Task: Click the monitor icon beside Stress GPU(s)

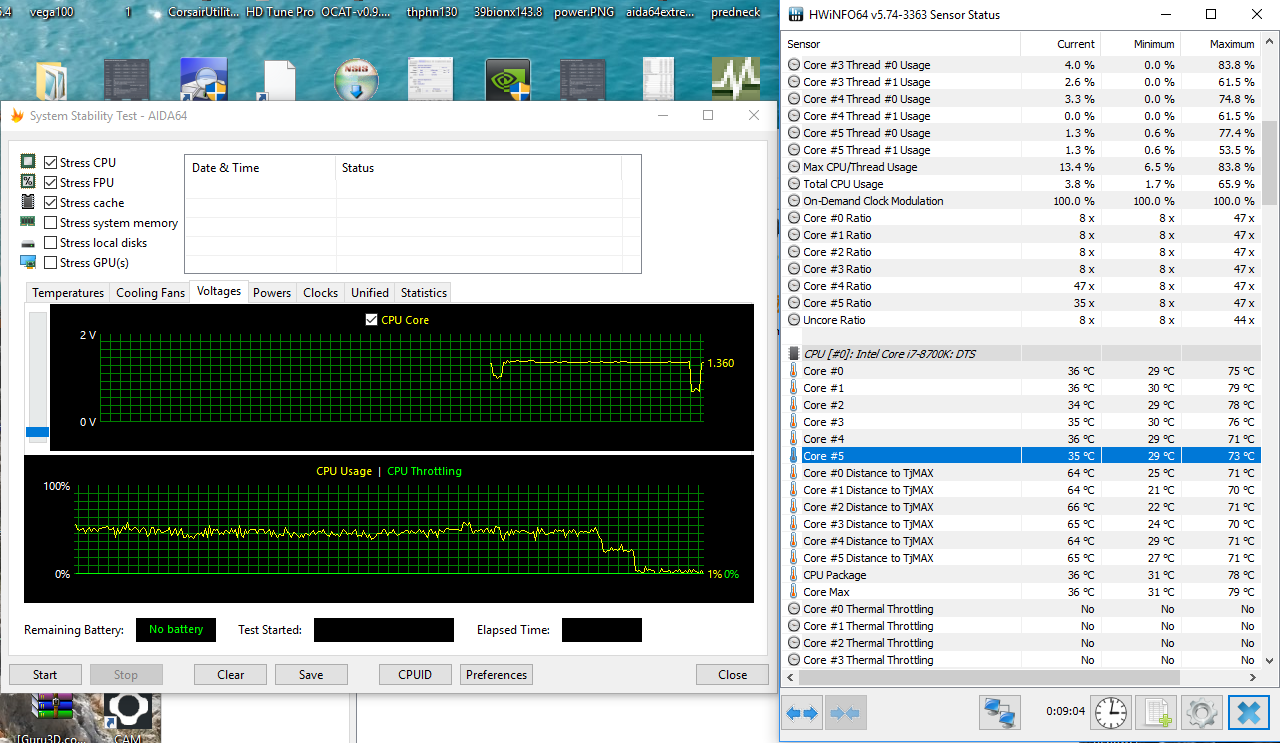Action: click(x=28, y=262)
